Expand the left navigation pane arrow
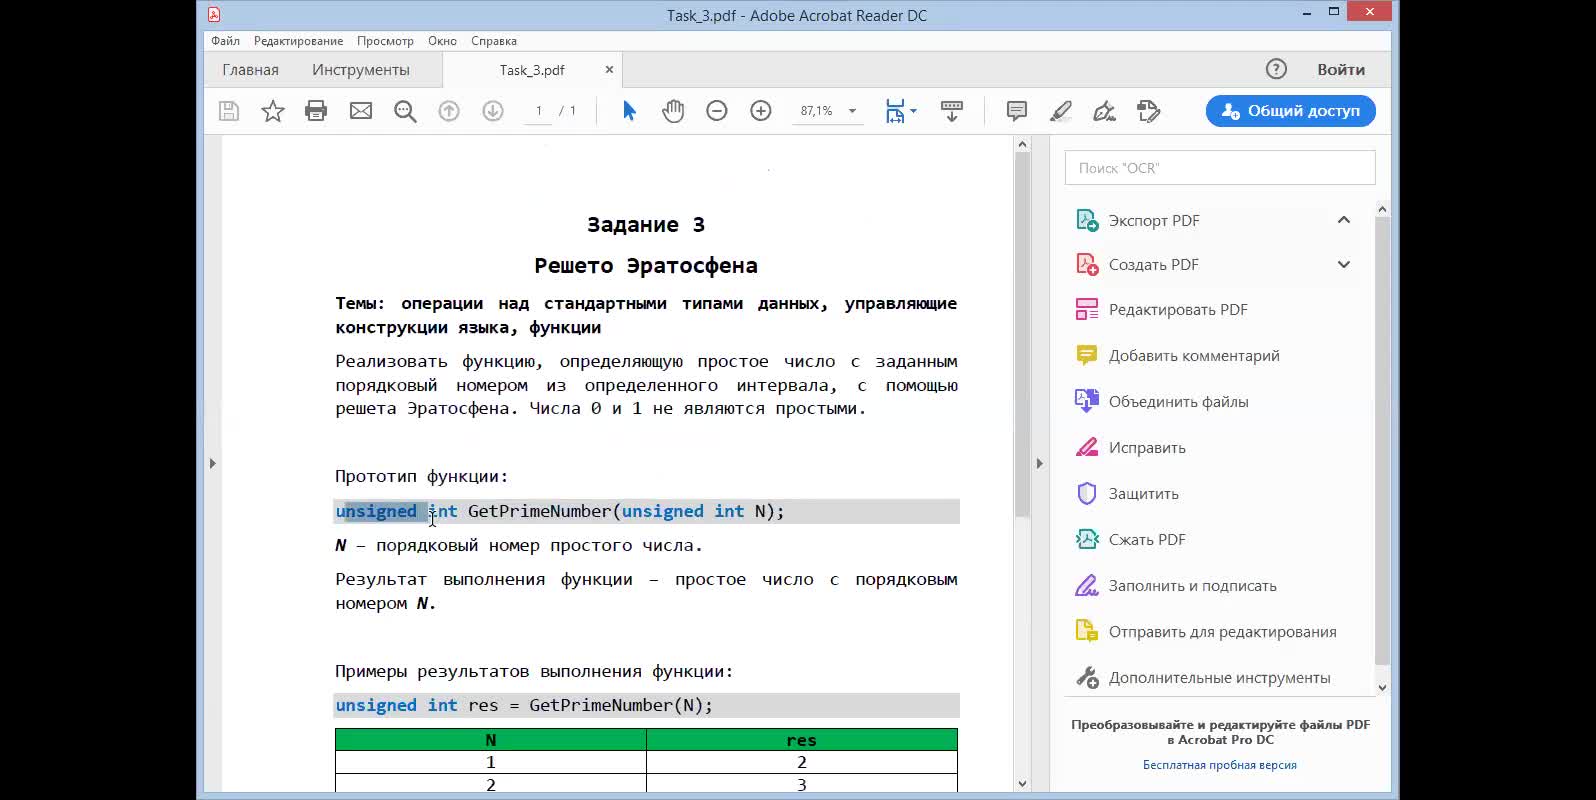This screenshot has height=800, width=1596. (x=212, y=463)
